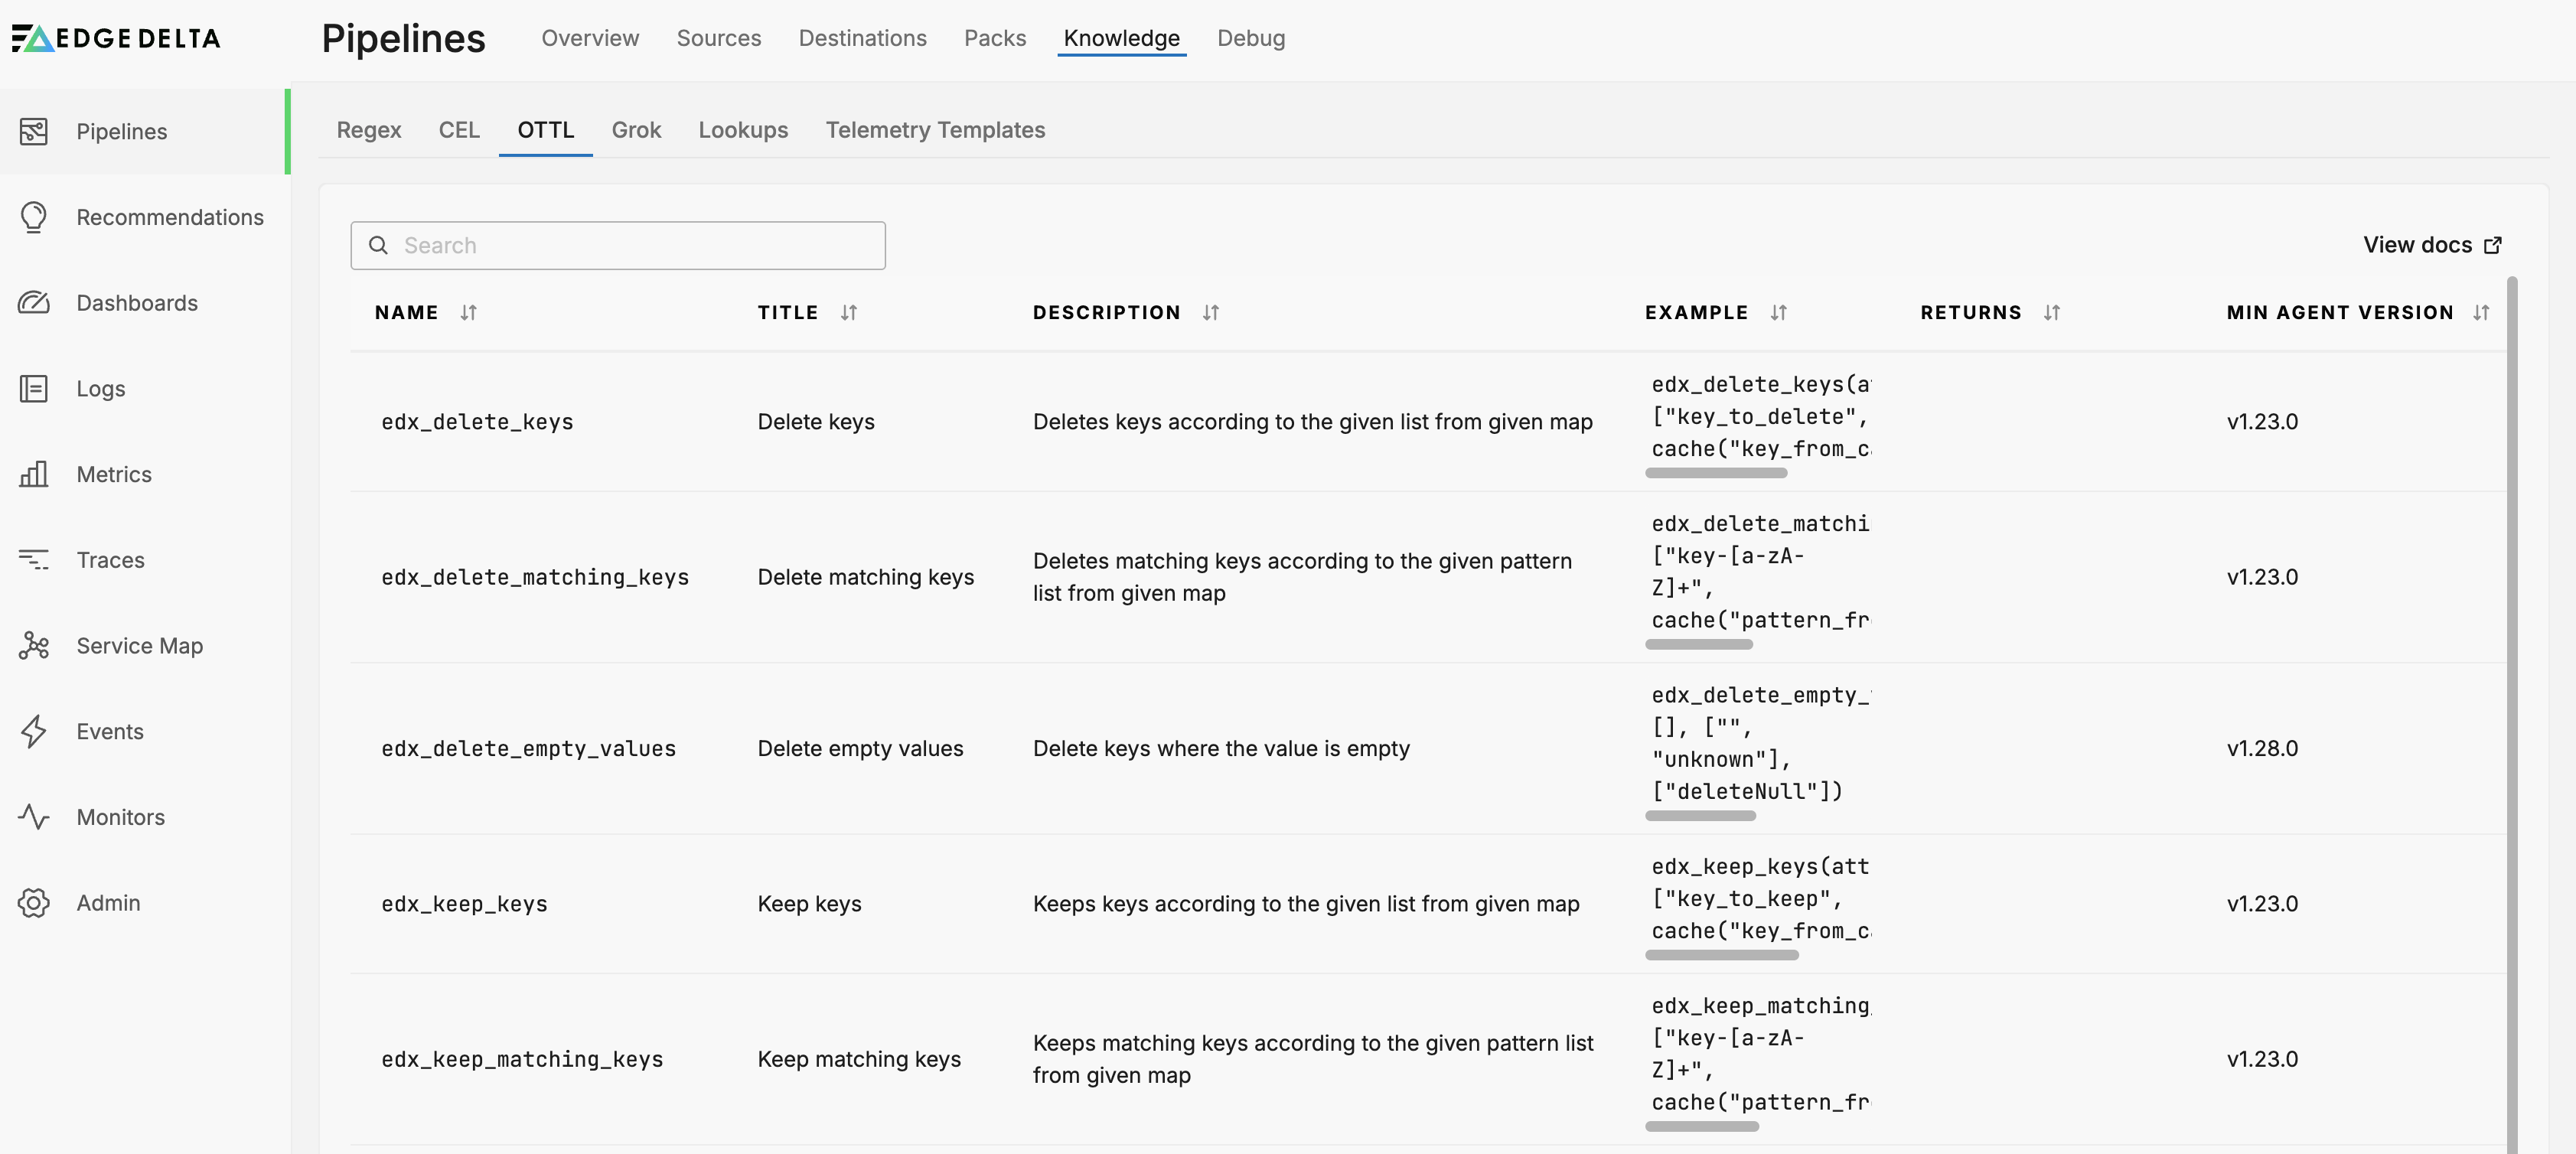Select the edx_keep_matching_keys name cell
This screenshot has height=1154, width=2576.
tap(522, 1059)
